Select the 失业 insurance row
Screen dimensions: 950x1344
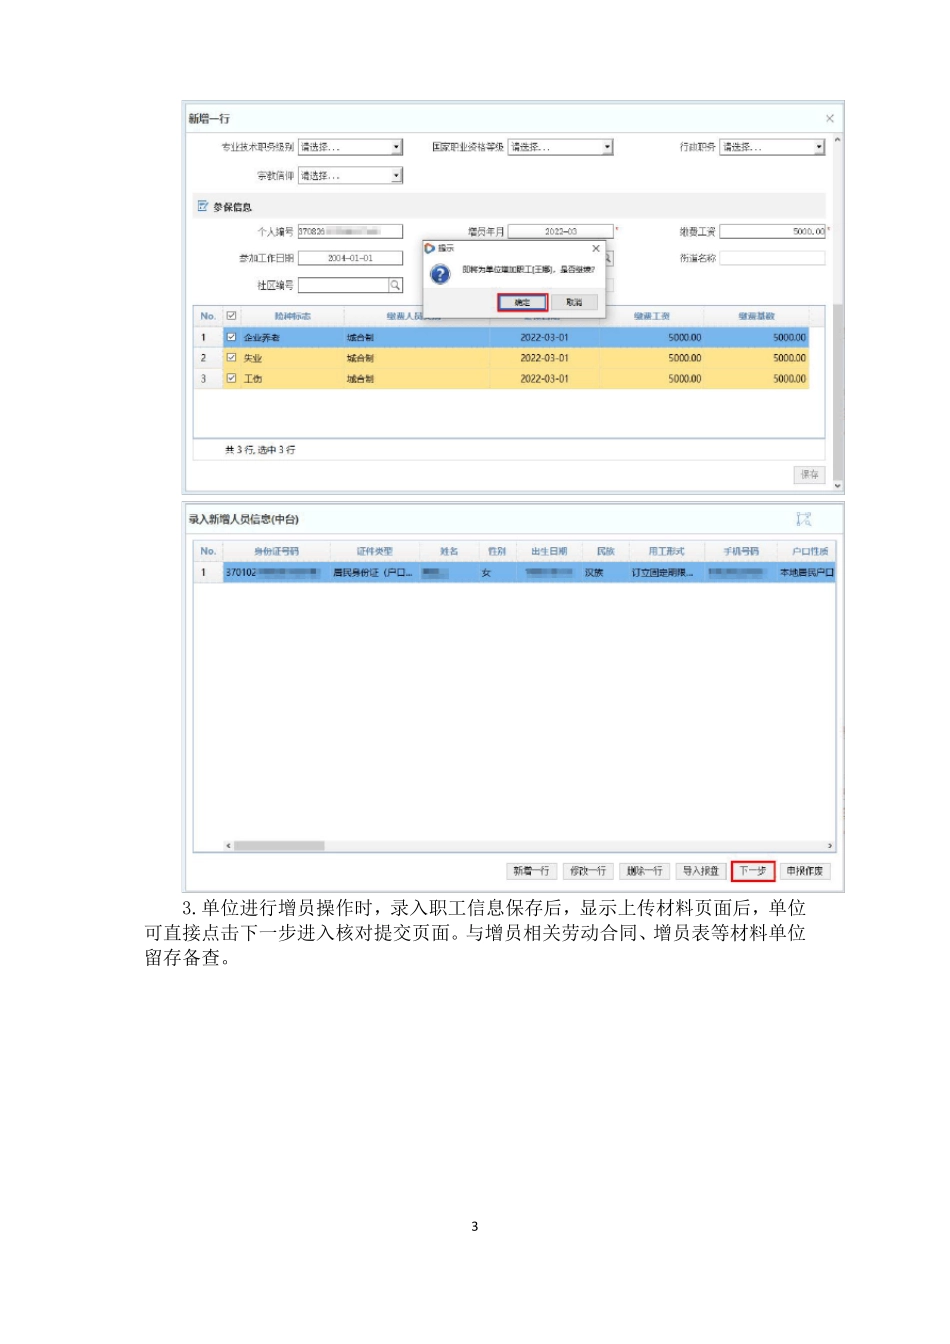coord(501,358)
